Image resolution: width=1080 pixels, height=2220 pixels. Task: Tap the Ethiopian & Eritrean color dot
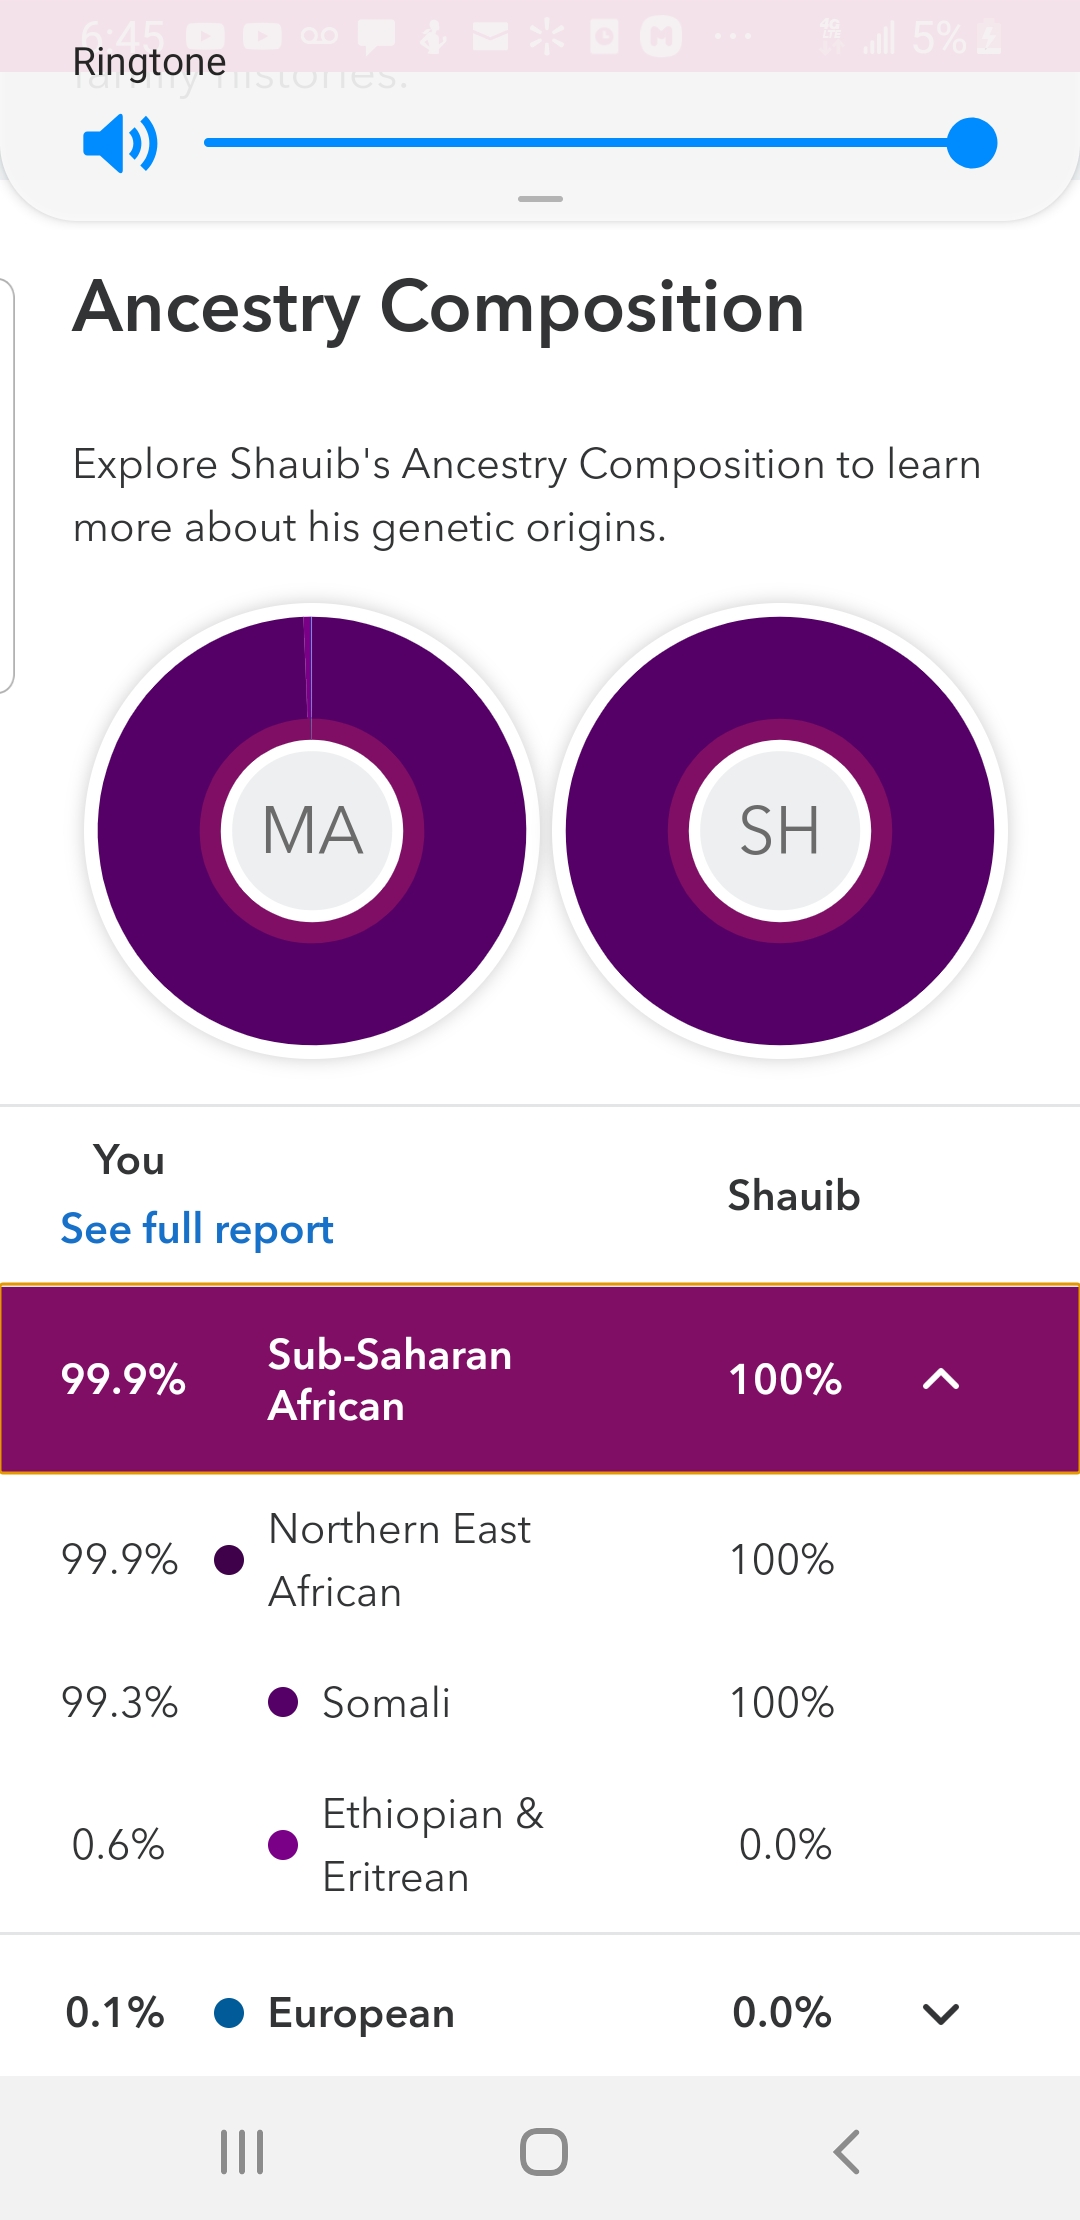click(283, 1845)
